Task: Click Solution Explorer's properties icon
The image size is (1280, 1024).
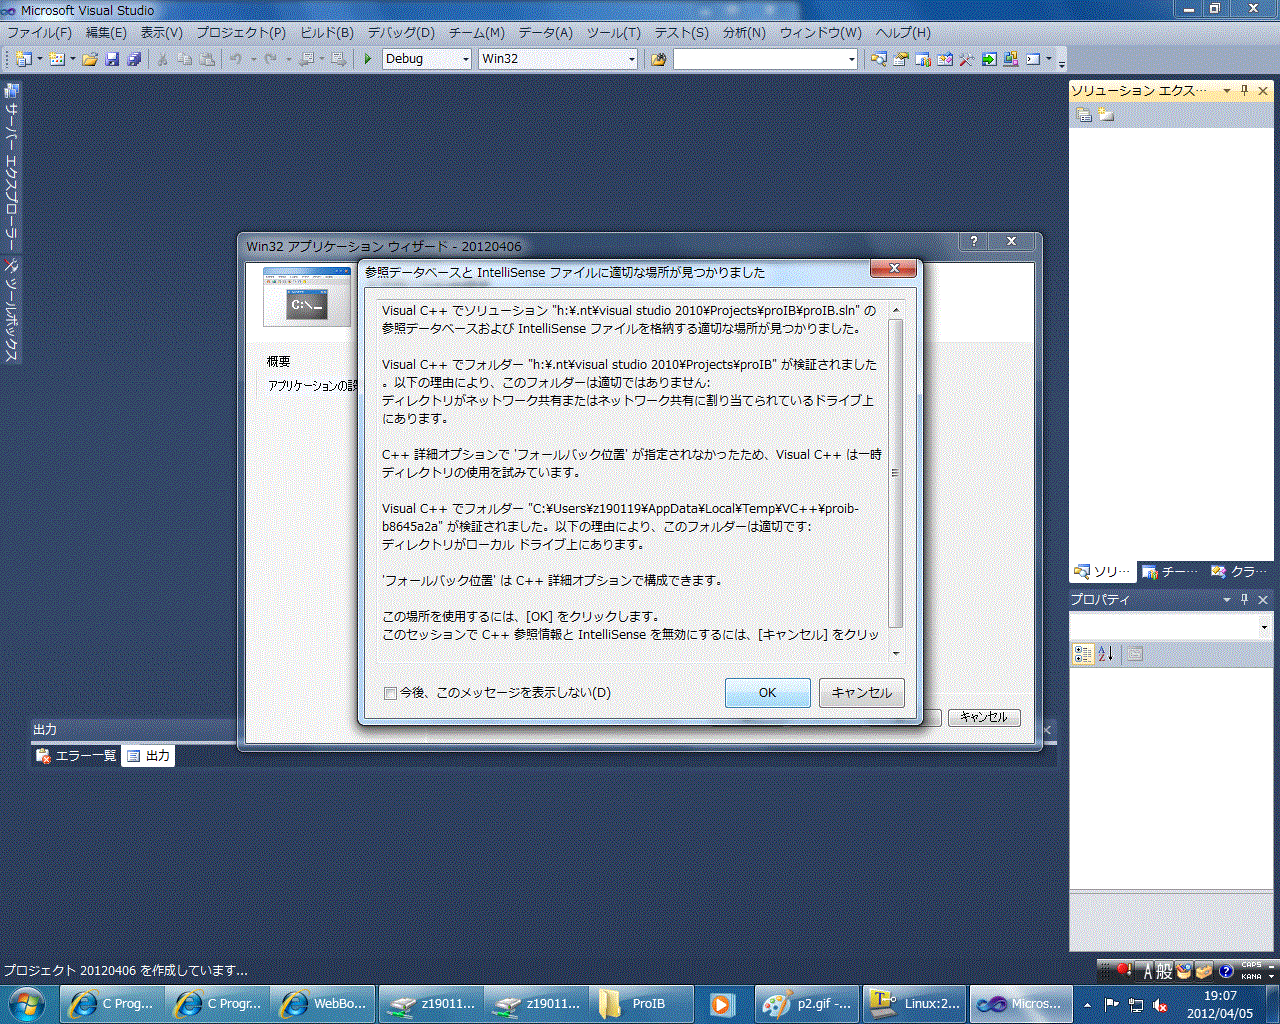Action: (x=1084, y=115)
